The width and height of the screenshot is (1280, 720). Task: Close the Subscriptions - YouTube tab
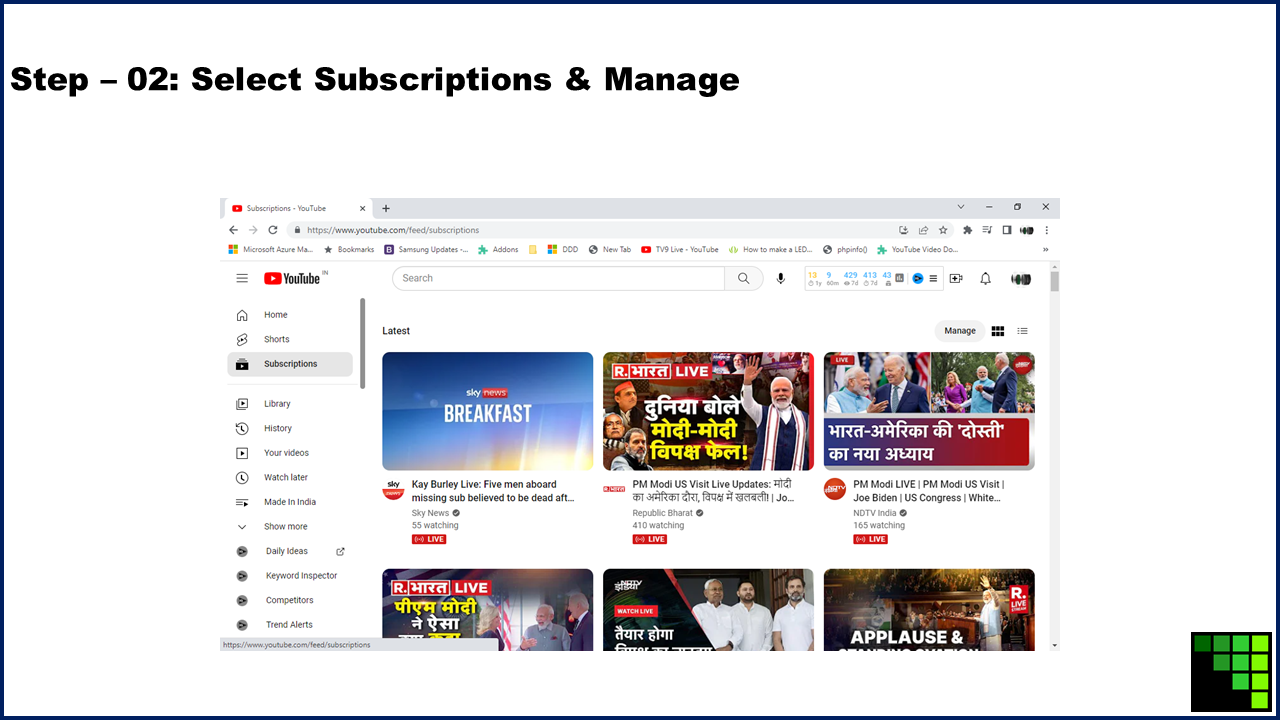[x=362, y=208]
